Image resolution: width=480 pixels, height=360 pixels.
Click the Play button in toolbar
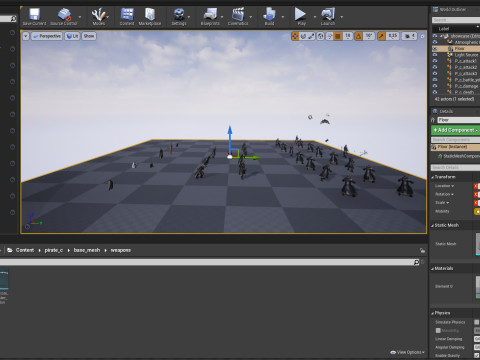[x=301, y=16]
